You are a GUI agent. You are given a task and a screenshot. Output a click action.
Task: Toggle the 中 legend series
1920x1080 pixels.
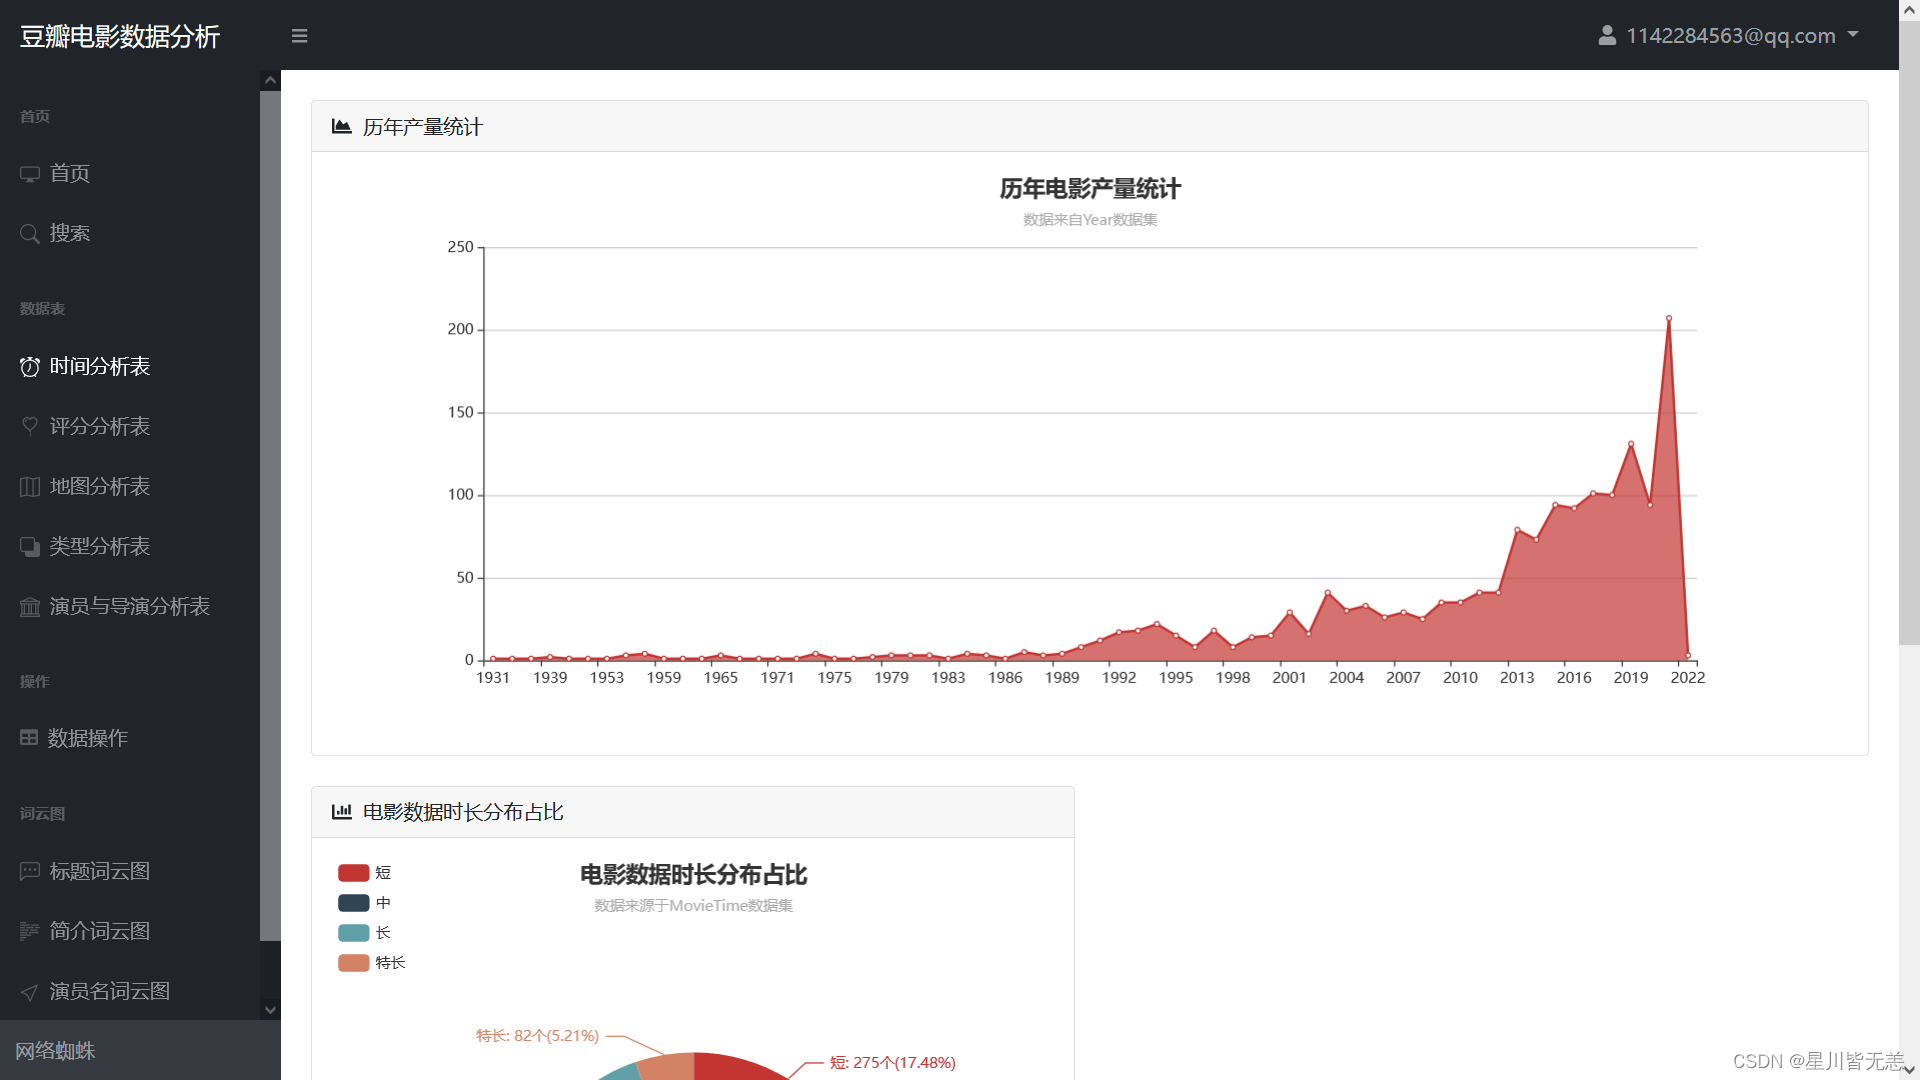365,903
